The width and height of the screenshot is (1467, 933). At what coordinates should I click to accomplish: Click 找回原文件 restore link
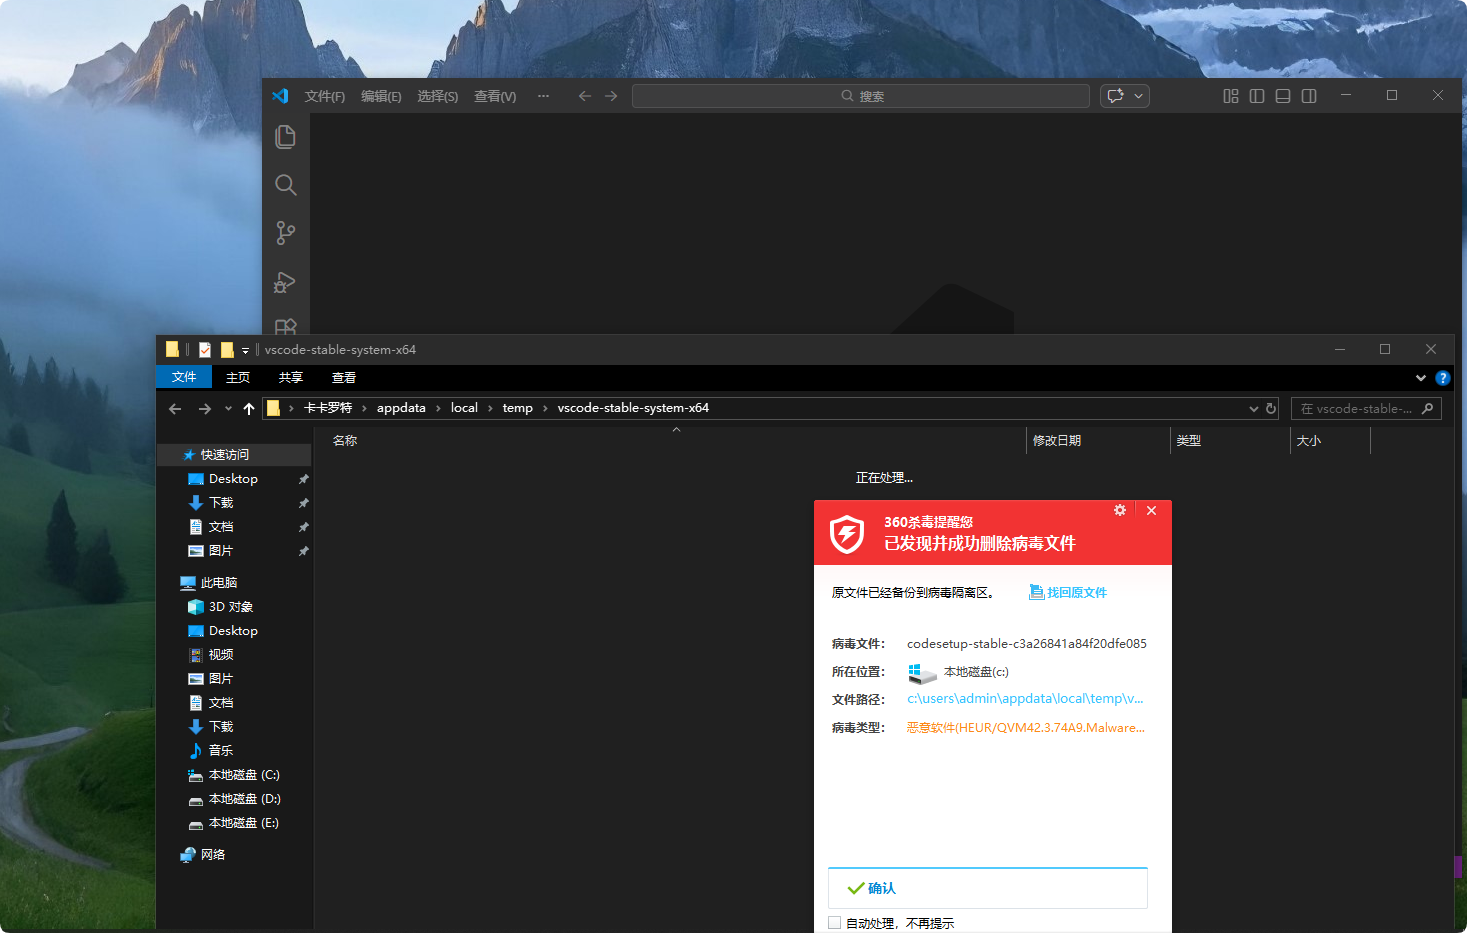pos(1068,593)
